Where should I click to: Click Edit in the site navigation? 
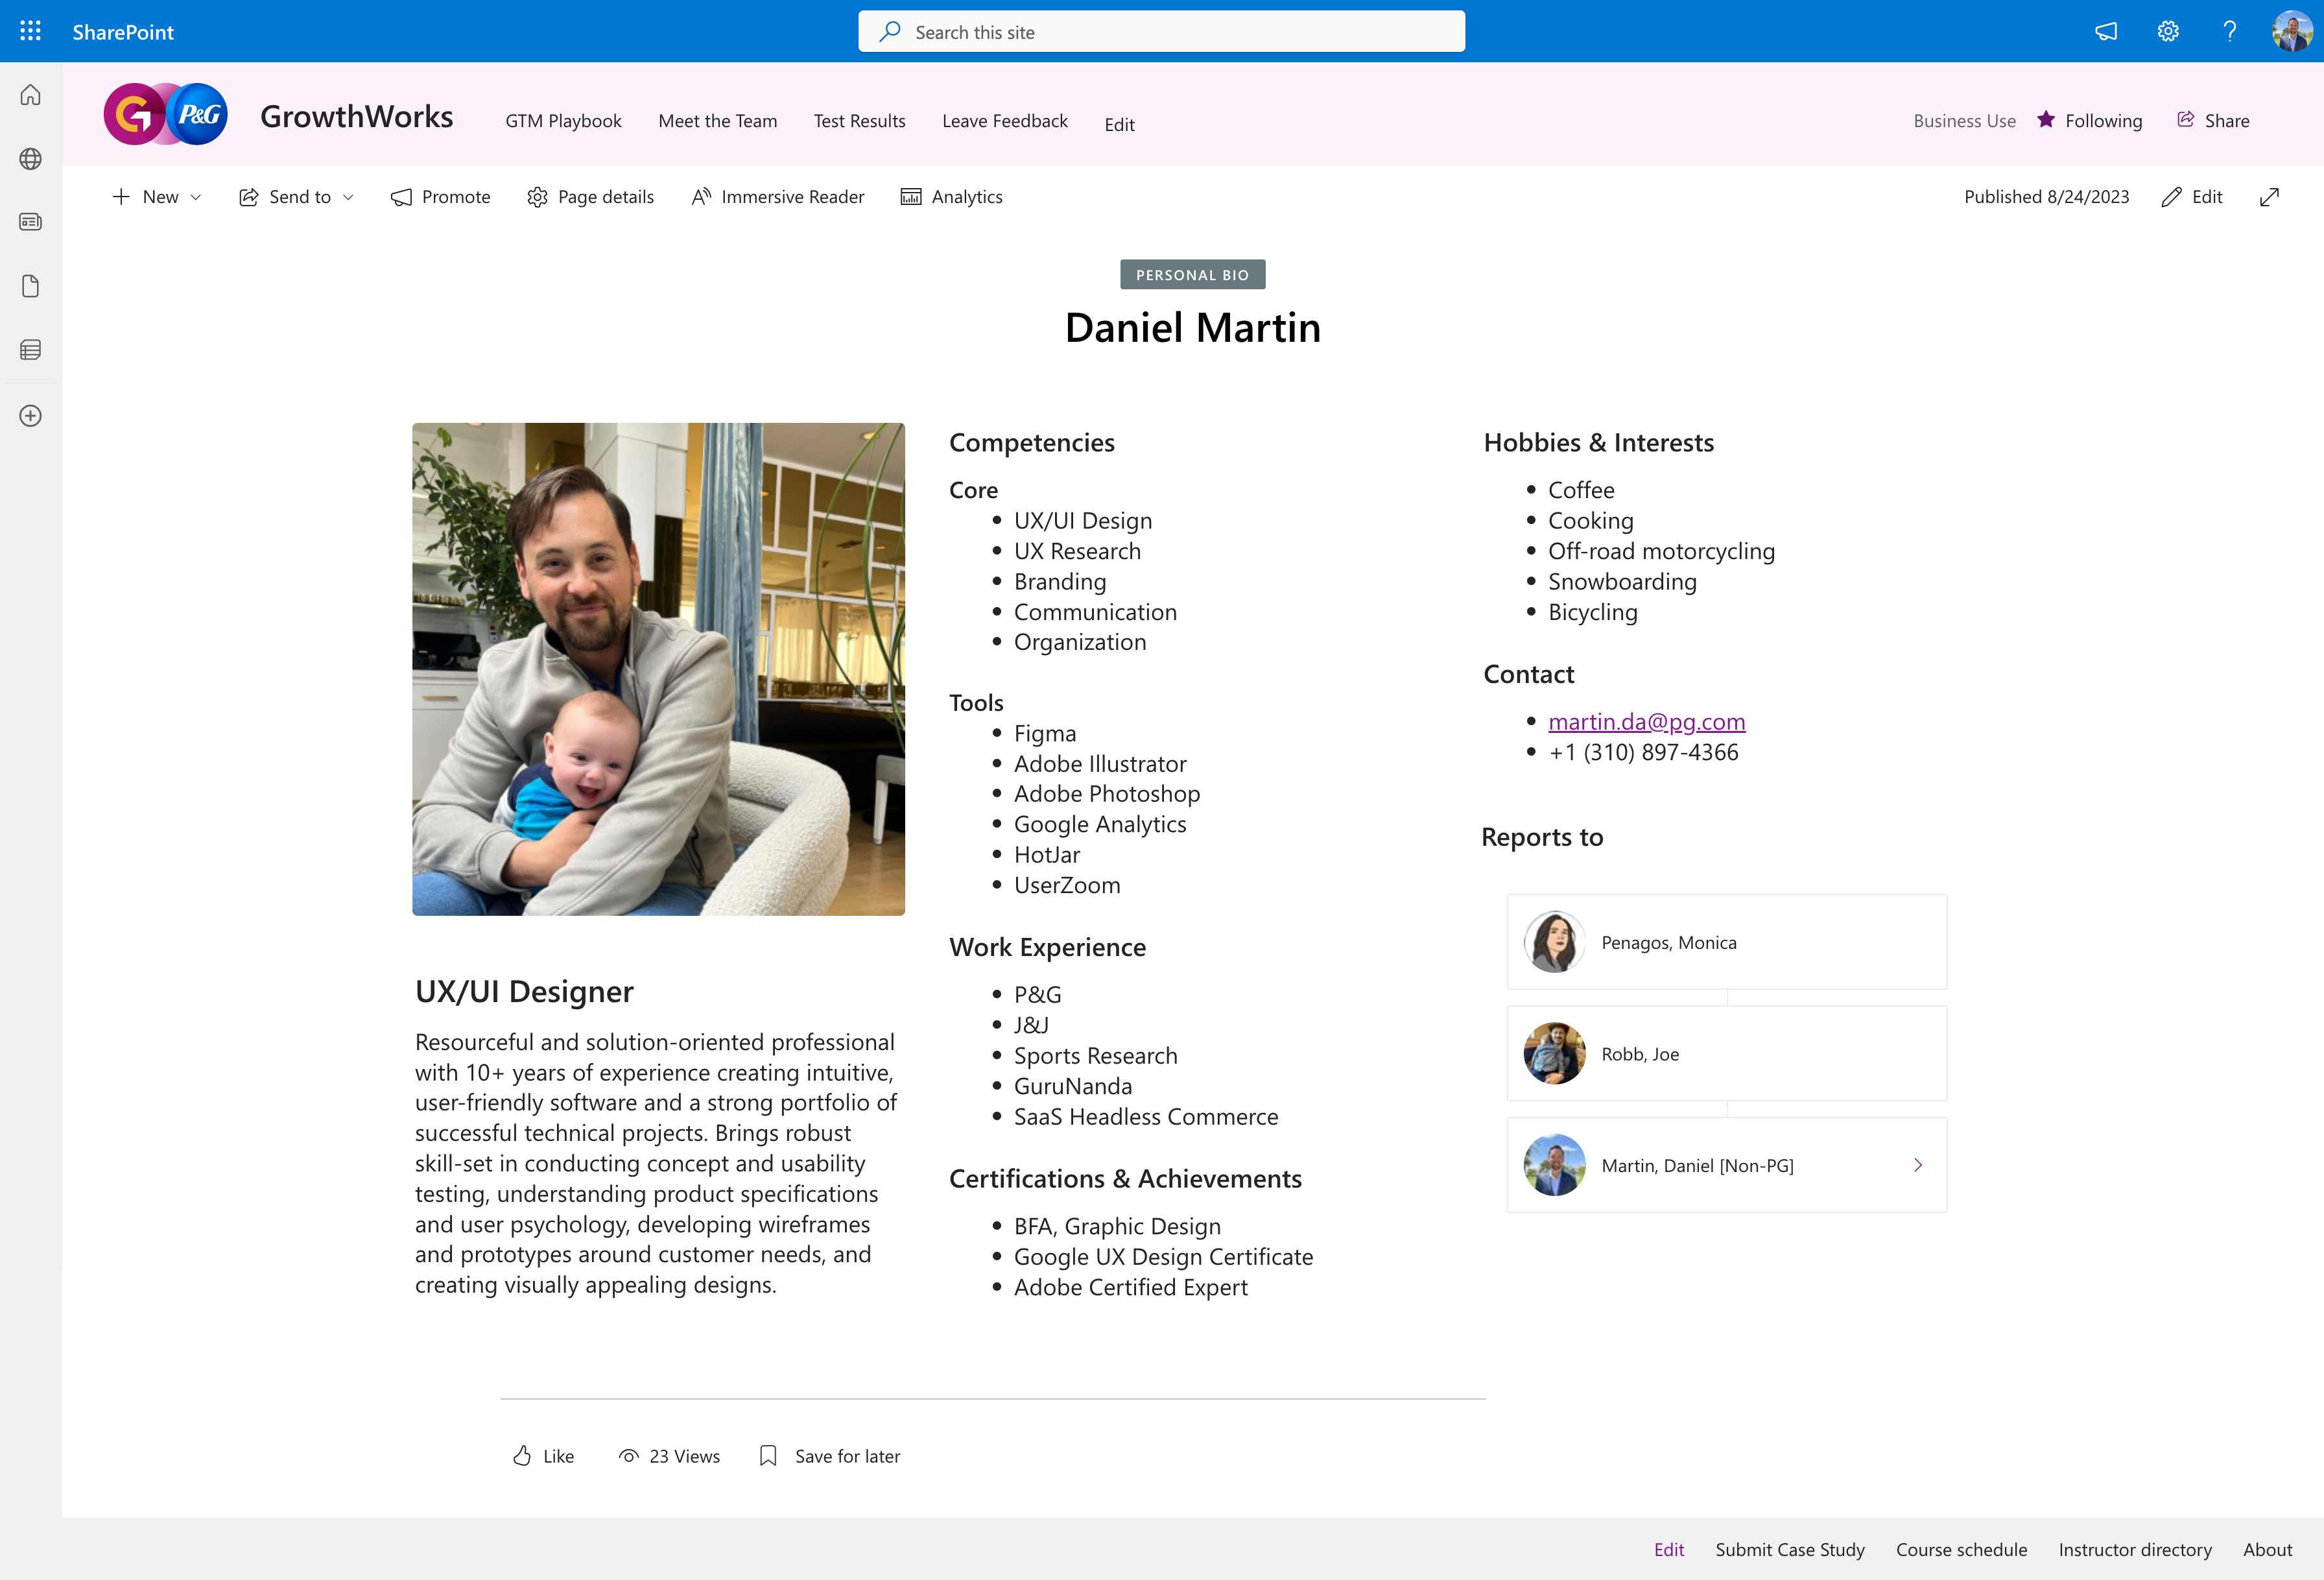1119,124
